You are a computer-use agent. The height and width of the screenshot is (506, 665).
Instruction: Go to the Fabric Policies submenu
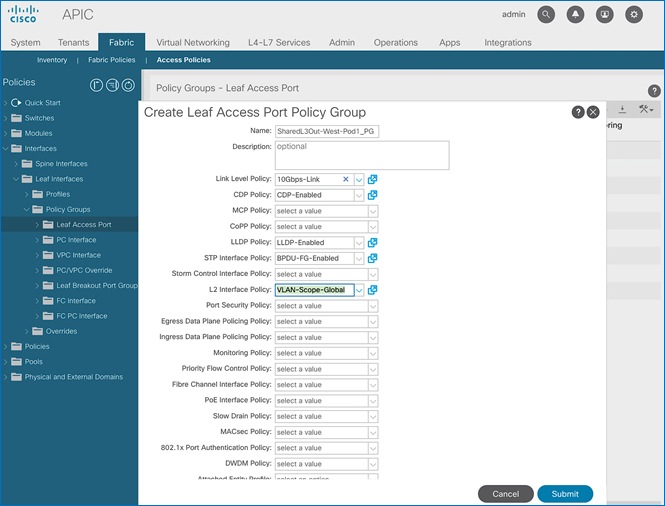[x=112, y=60]
